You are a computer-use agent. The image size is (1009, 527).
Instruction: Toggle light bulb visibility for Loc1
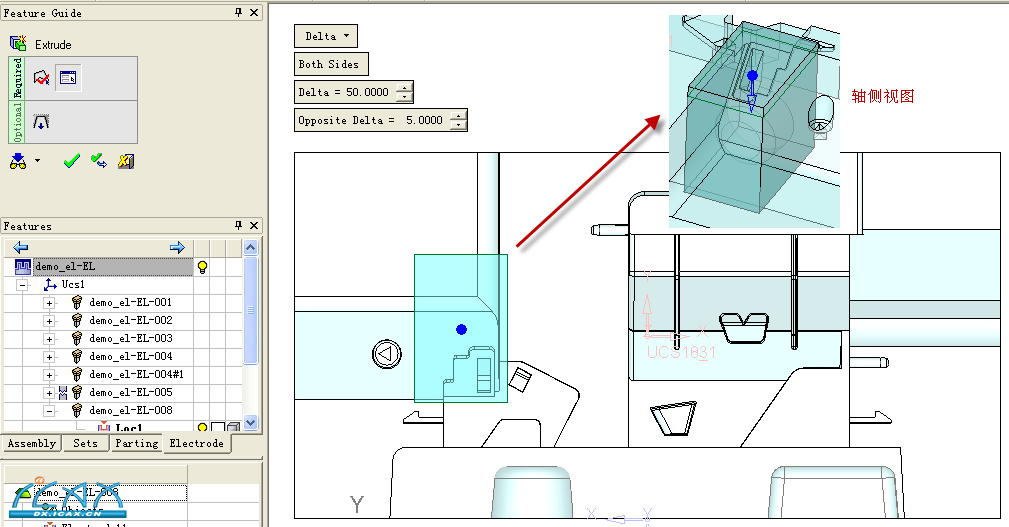(x=202, y=428)
